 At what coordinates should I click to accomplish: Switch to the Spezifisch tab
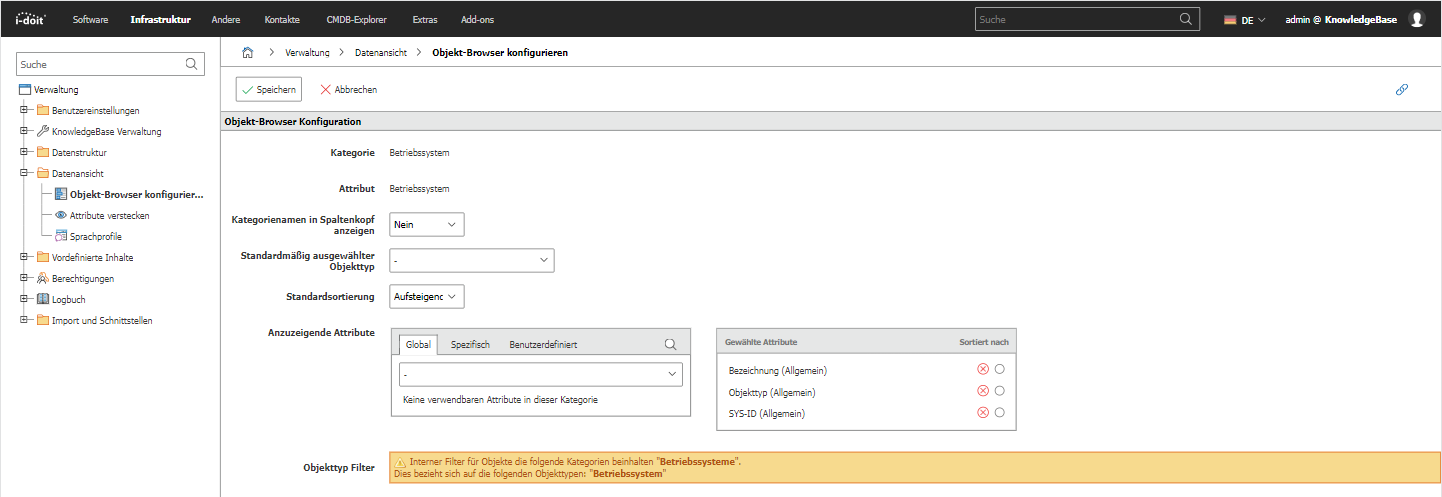(x=470, y=344)
